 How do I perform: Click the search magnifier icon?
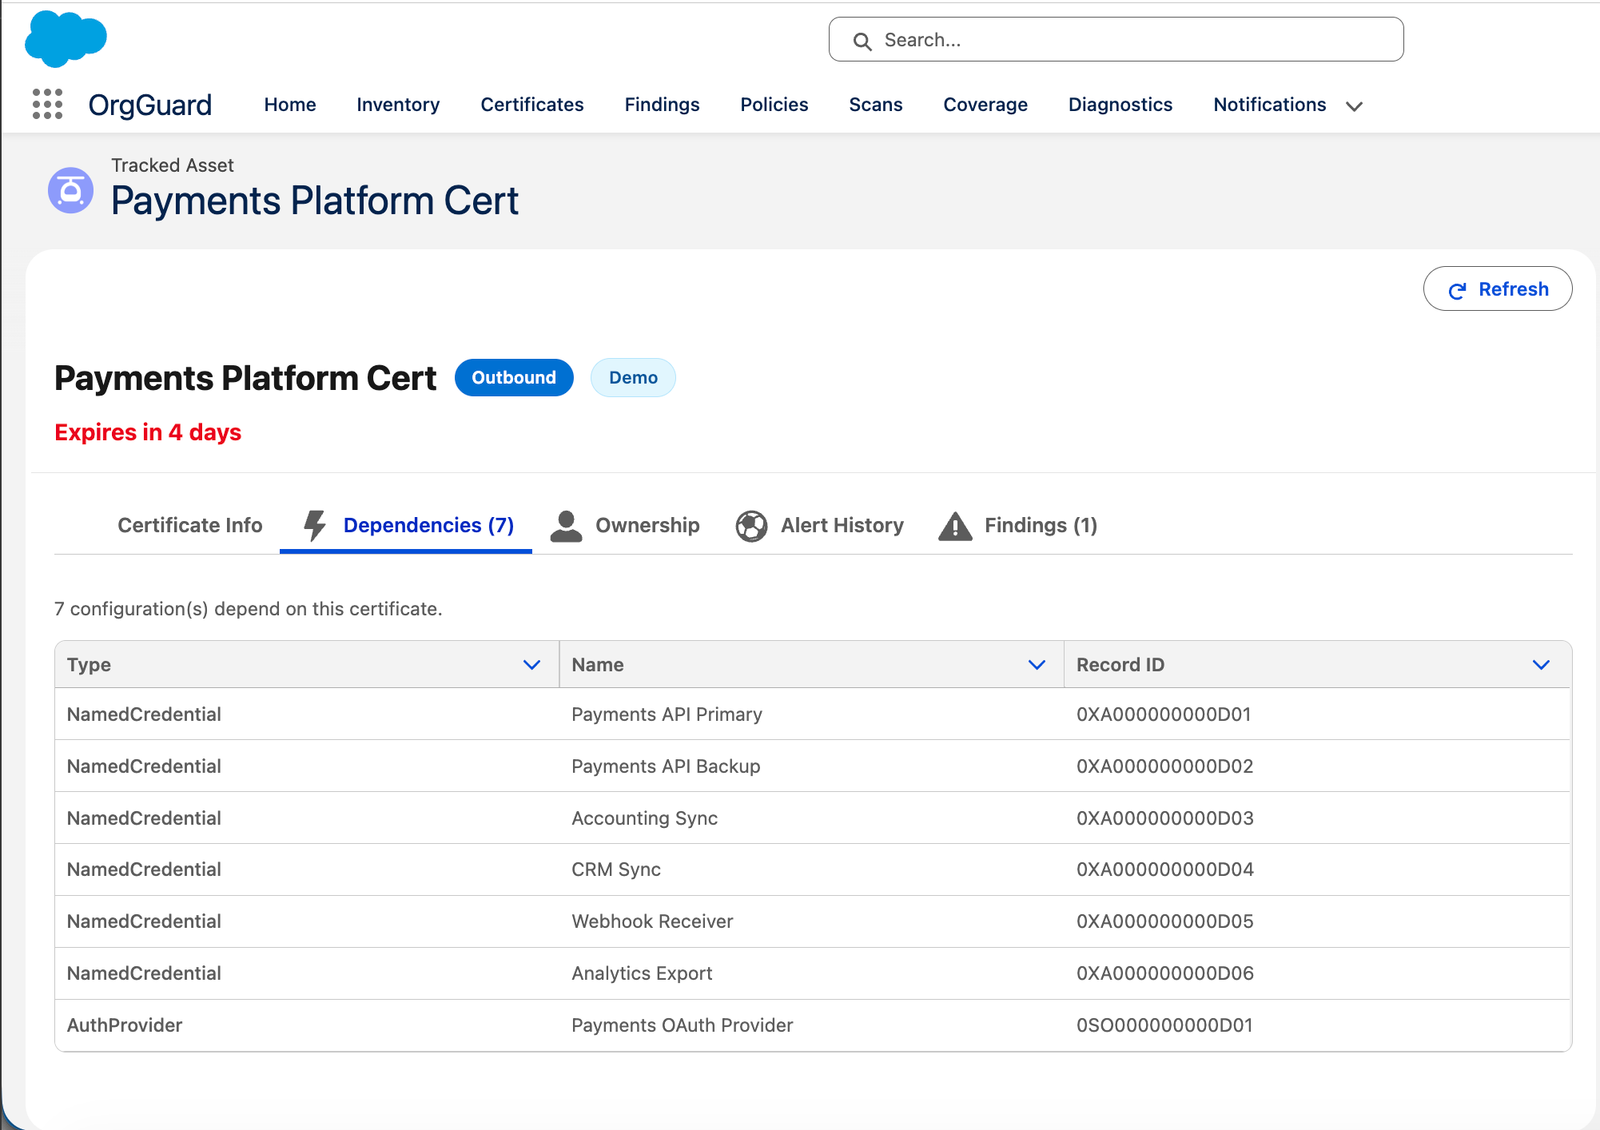point(862,41)
